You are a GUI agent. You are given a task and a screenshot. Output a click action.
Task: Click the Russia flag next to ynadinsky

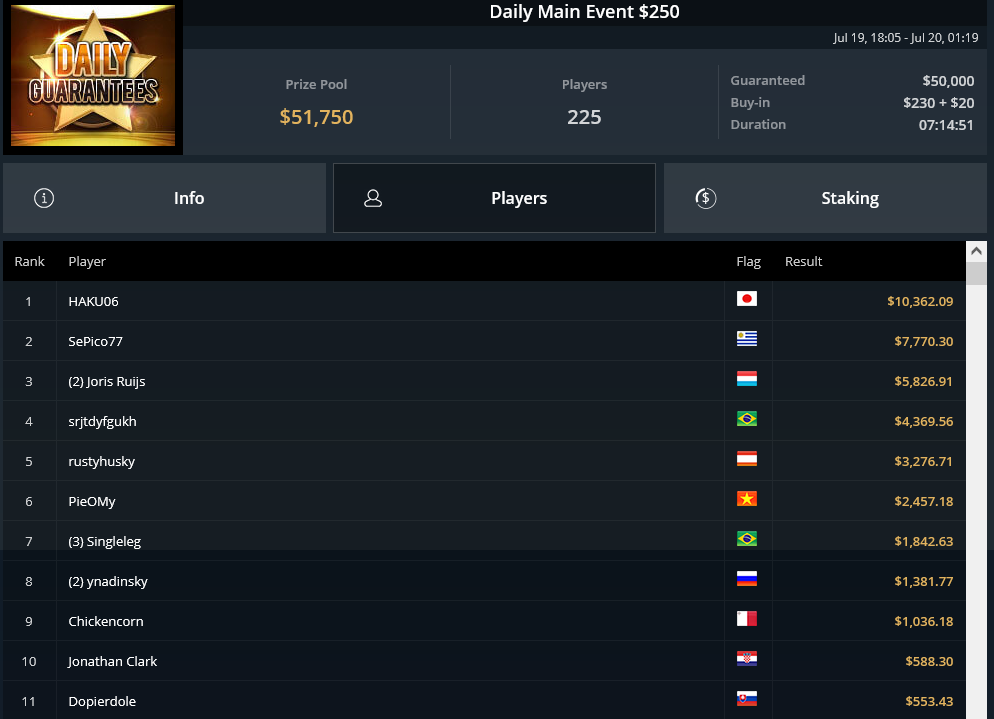point(747,578)
